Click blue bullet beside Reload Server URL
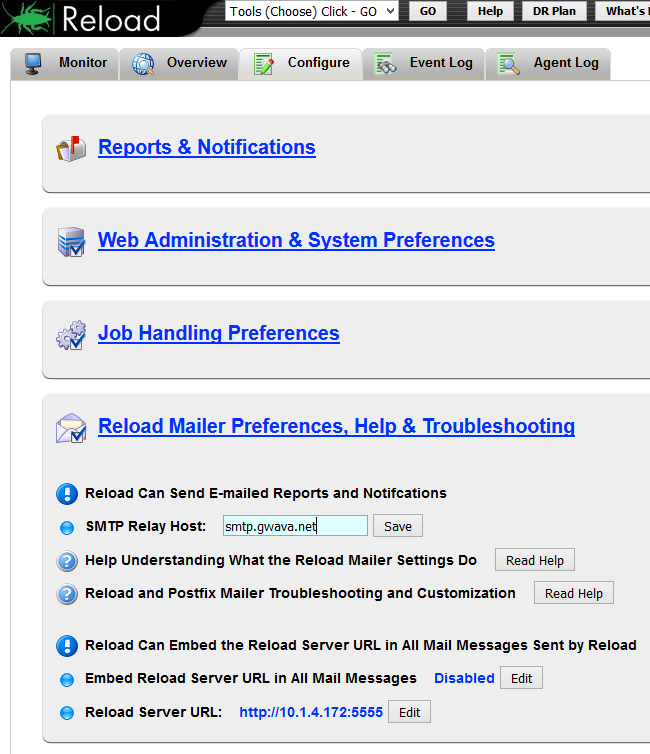 tap(67, 713)
